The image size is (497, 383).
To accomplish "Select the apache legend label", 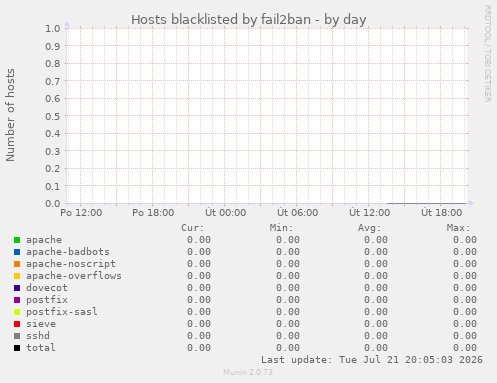I will point(44,240).
